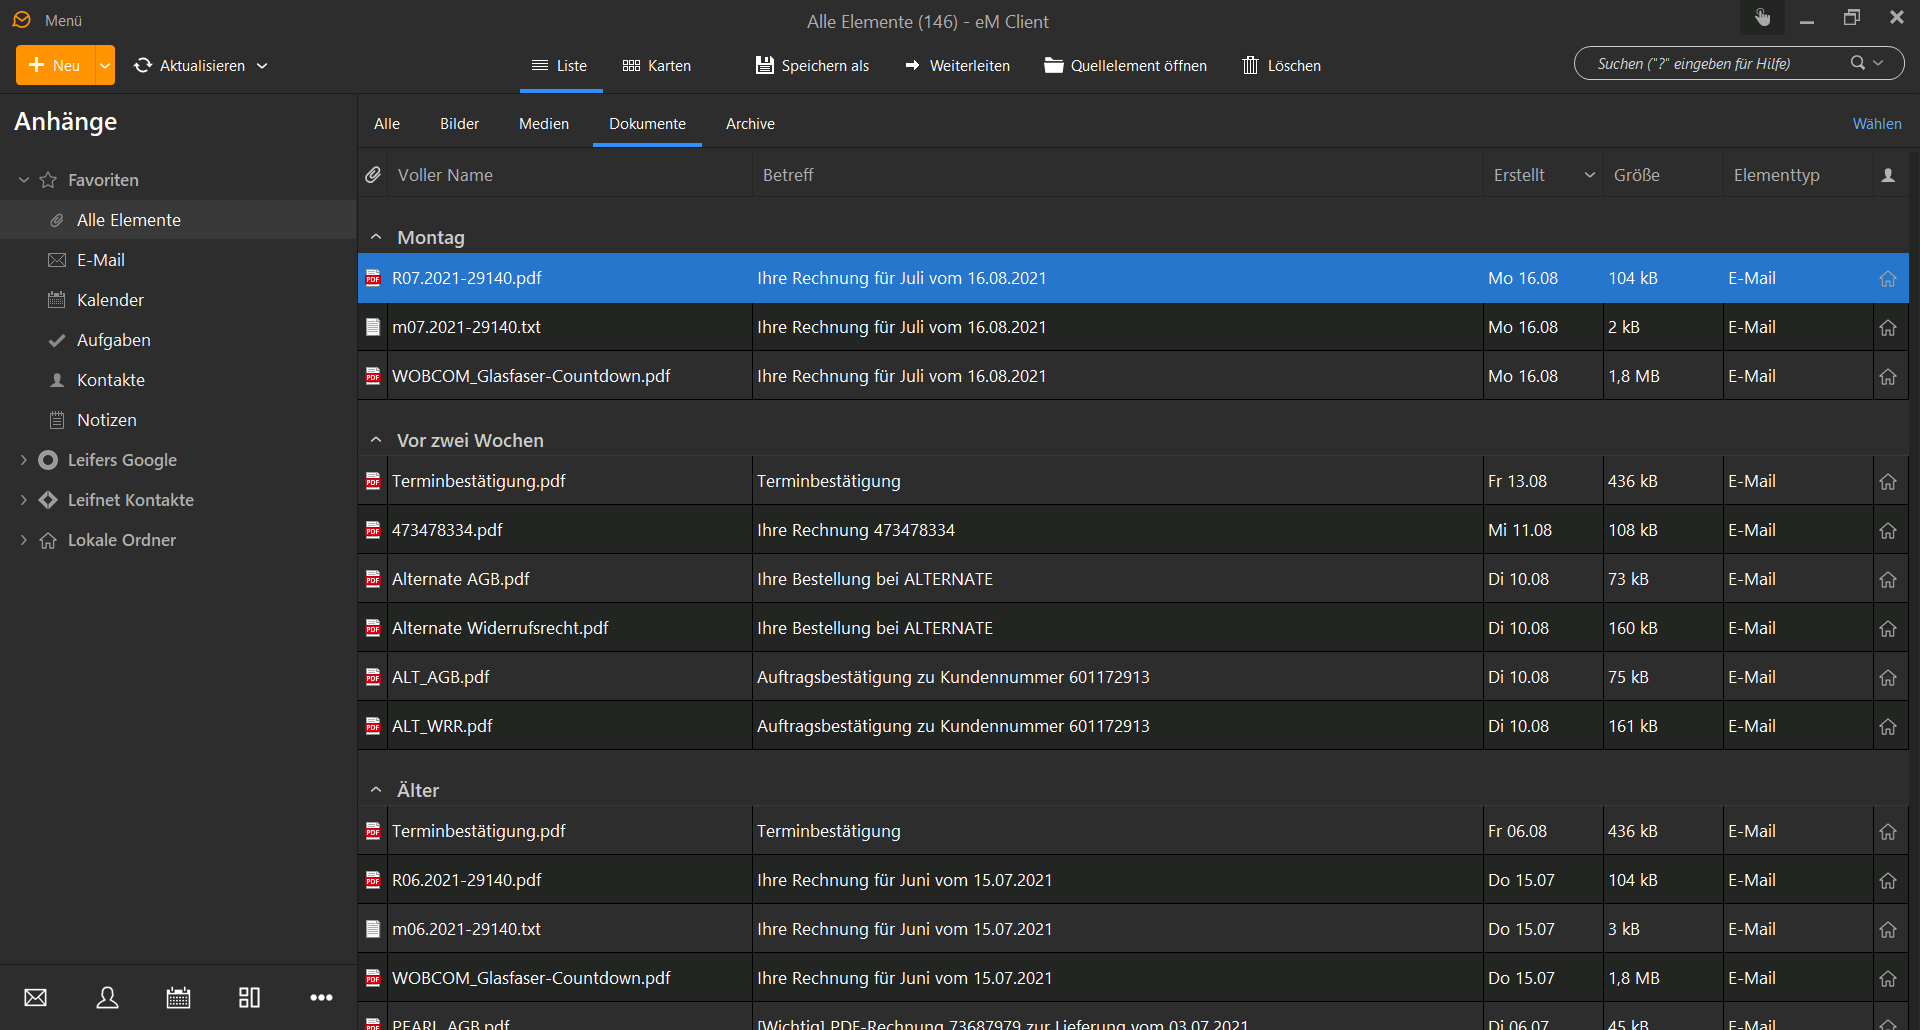Image resolution: width=1920 pixels, height=1030 pixels.
Task: Select the Archive filter tab
Action: point(750,123)
